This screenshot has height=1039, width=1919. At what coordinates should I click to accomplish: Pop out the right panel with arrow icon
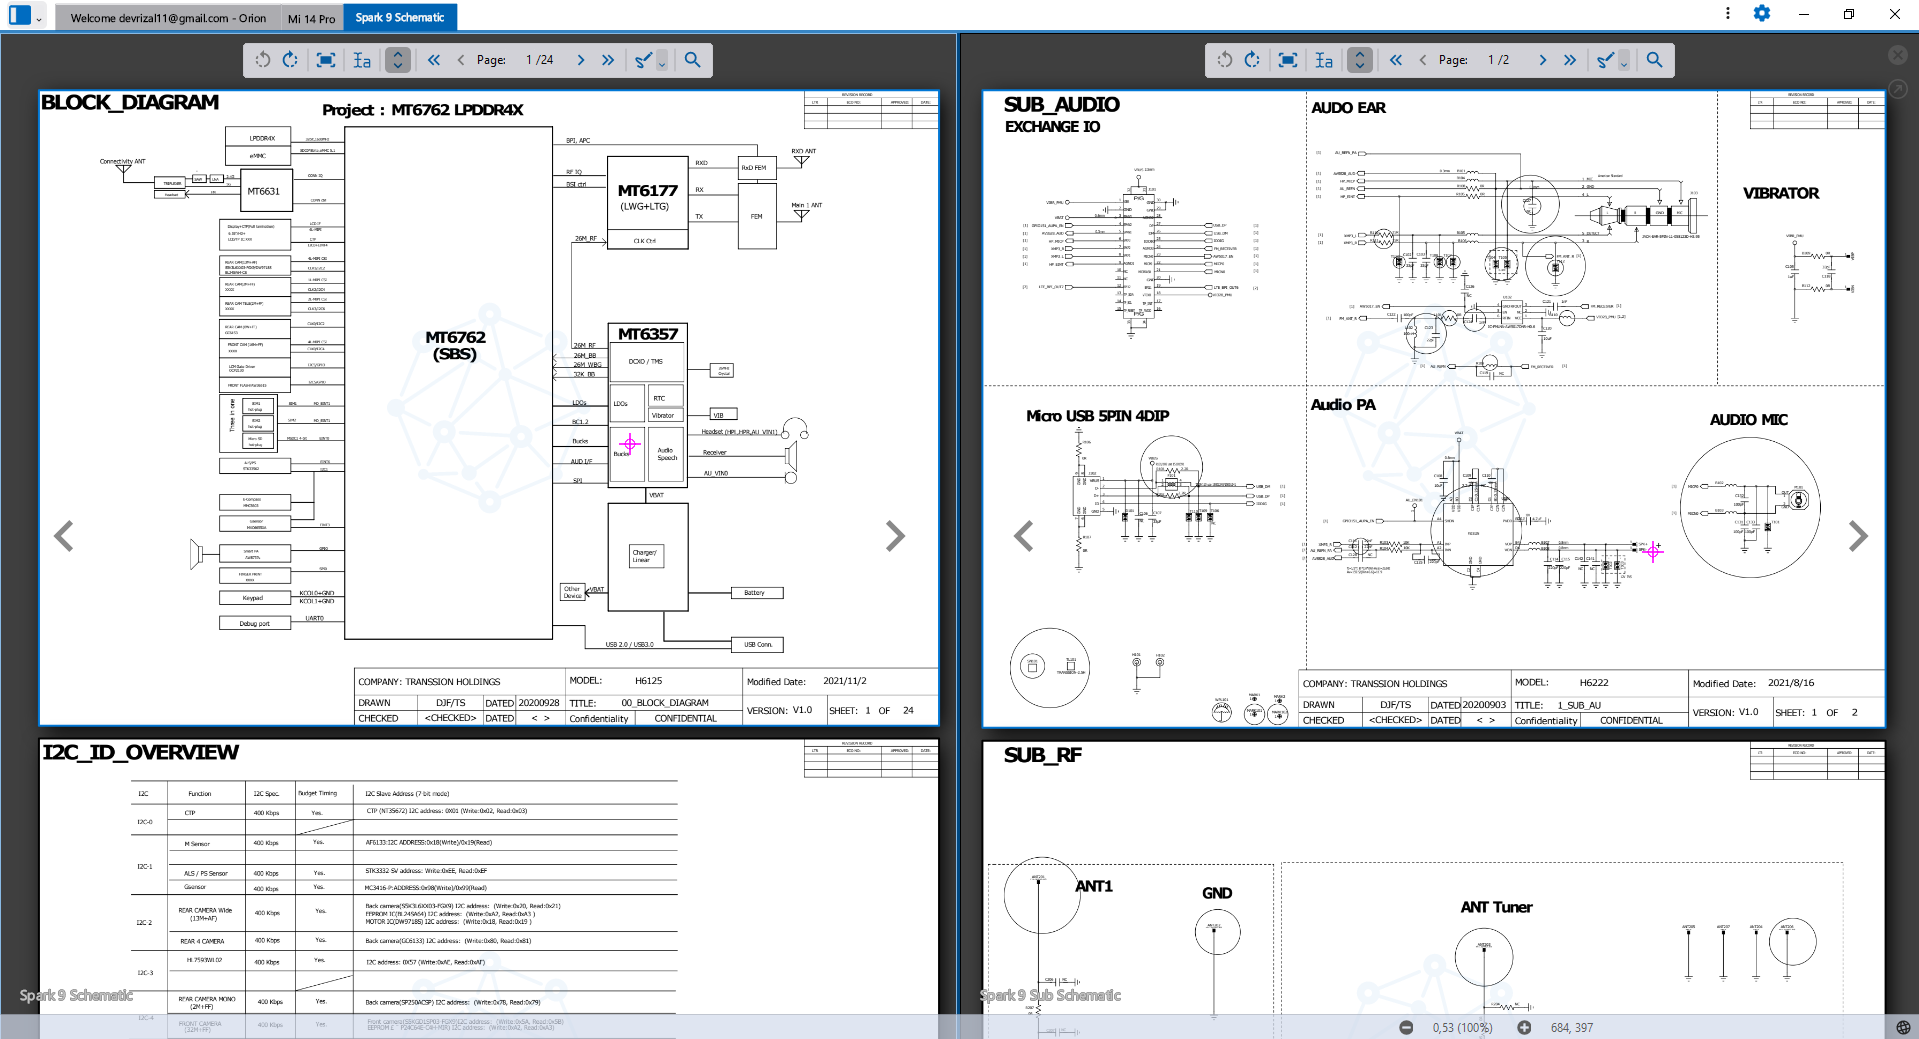(1897, 89)
